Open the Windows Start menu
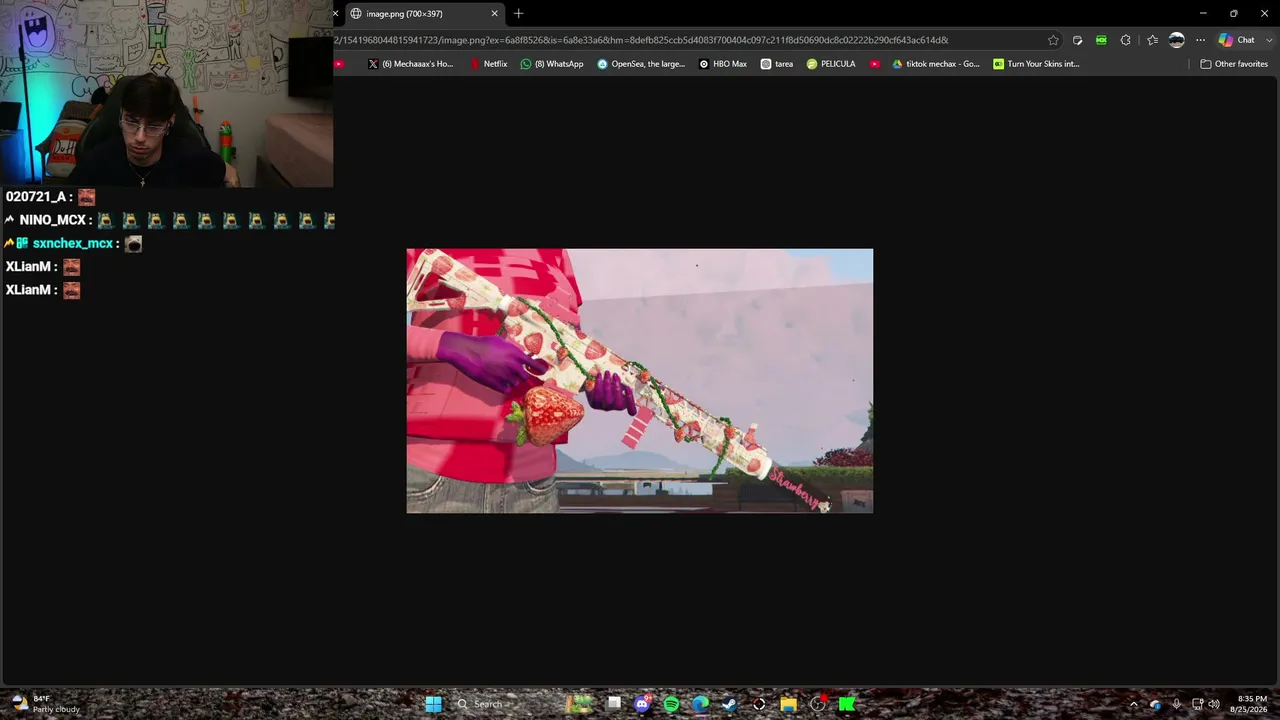The width and height of the screenshot is (1280, 720). point(433,704)
